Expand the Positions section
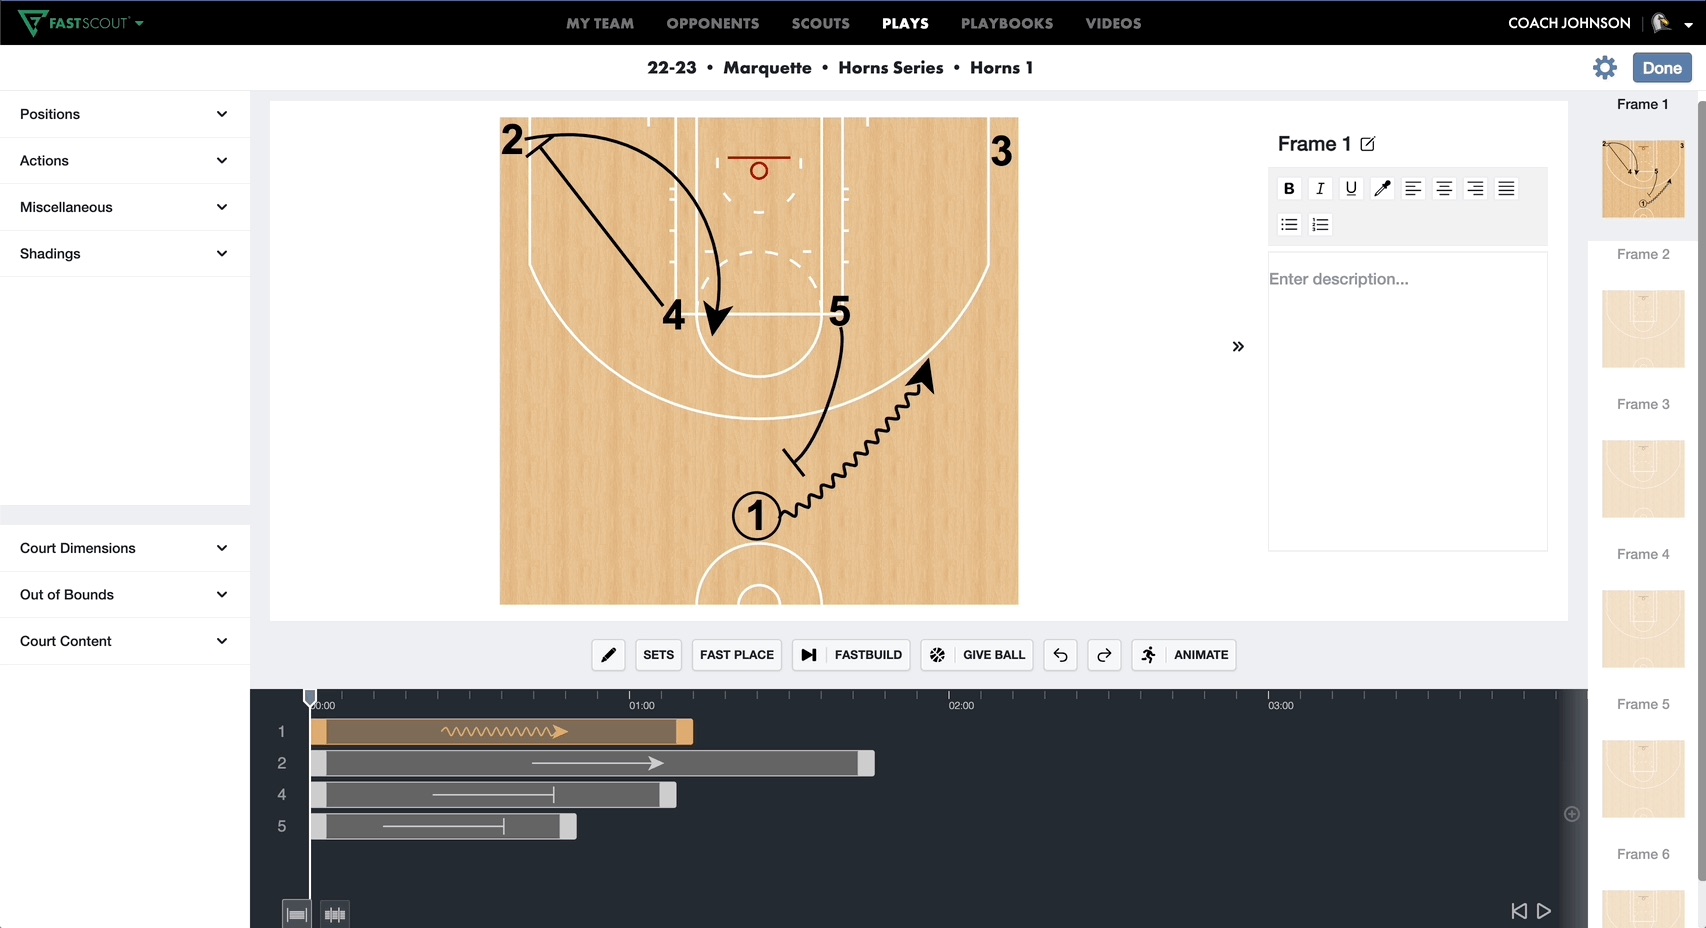 click(x=125, y=114)
